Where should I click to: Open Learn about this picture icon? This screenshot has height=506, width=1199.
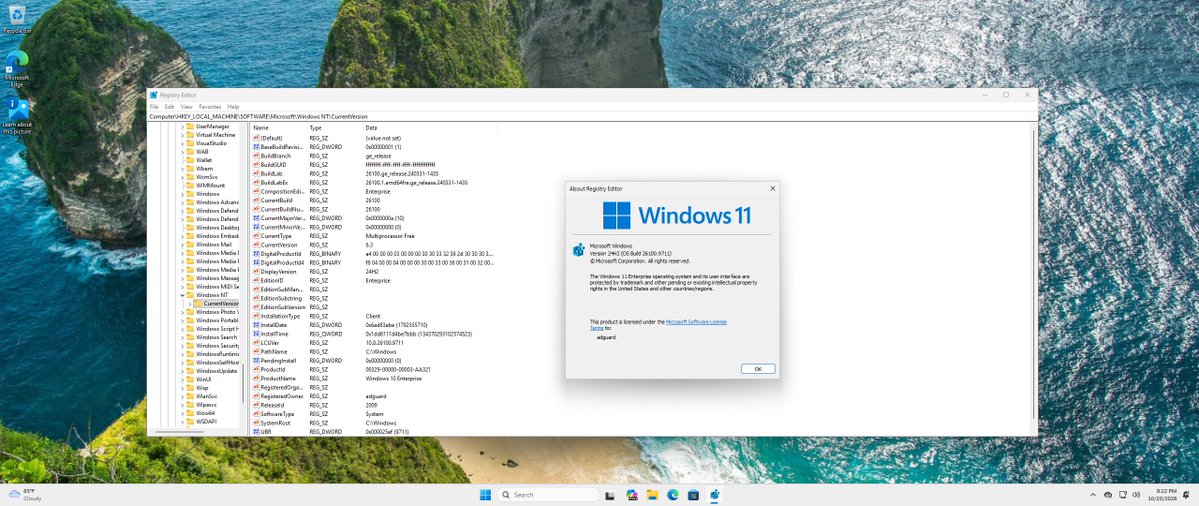17,116
